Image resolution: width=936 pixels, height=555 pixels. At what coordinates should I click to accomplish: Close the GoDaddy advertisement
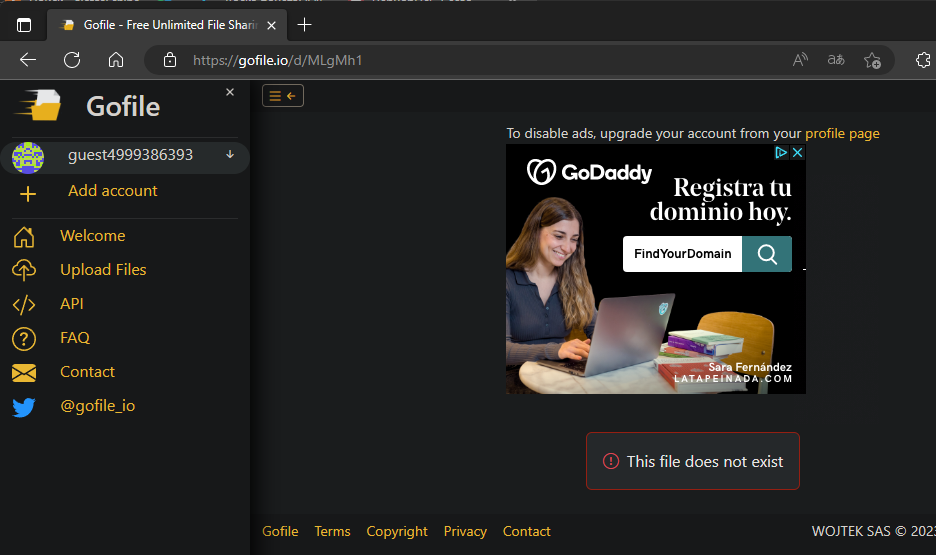coord(797,152)
